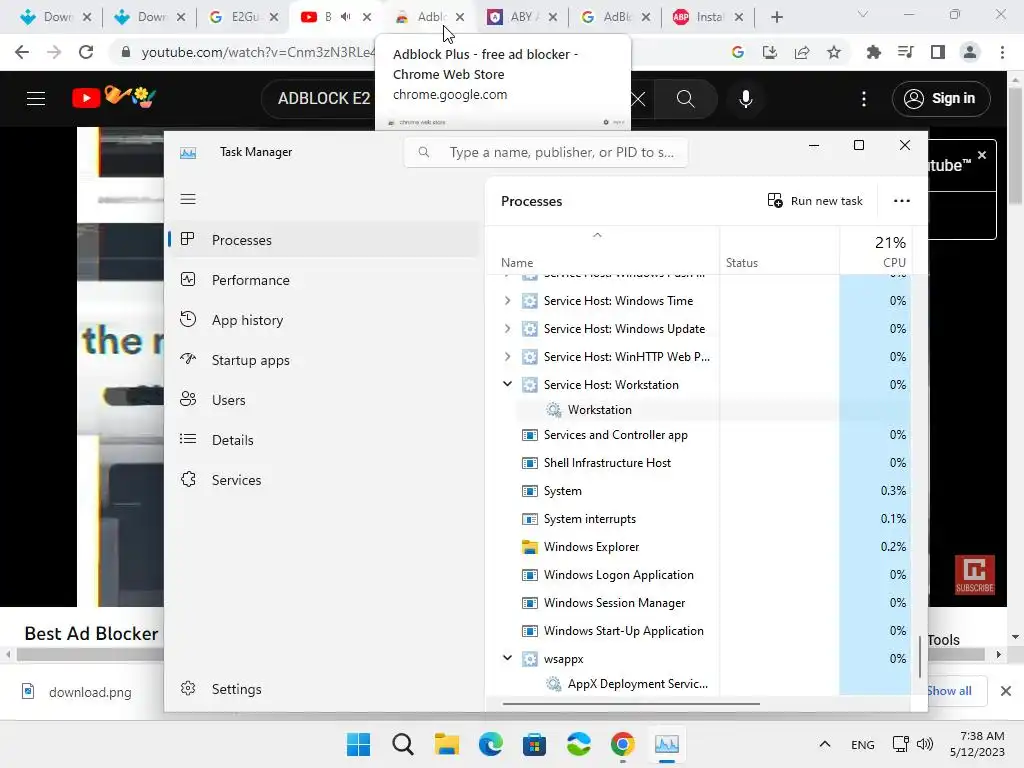Share this page from address bar
Viewport: 1024px width, 768px height.
(x=802, y=52)
